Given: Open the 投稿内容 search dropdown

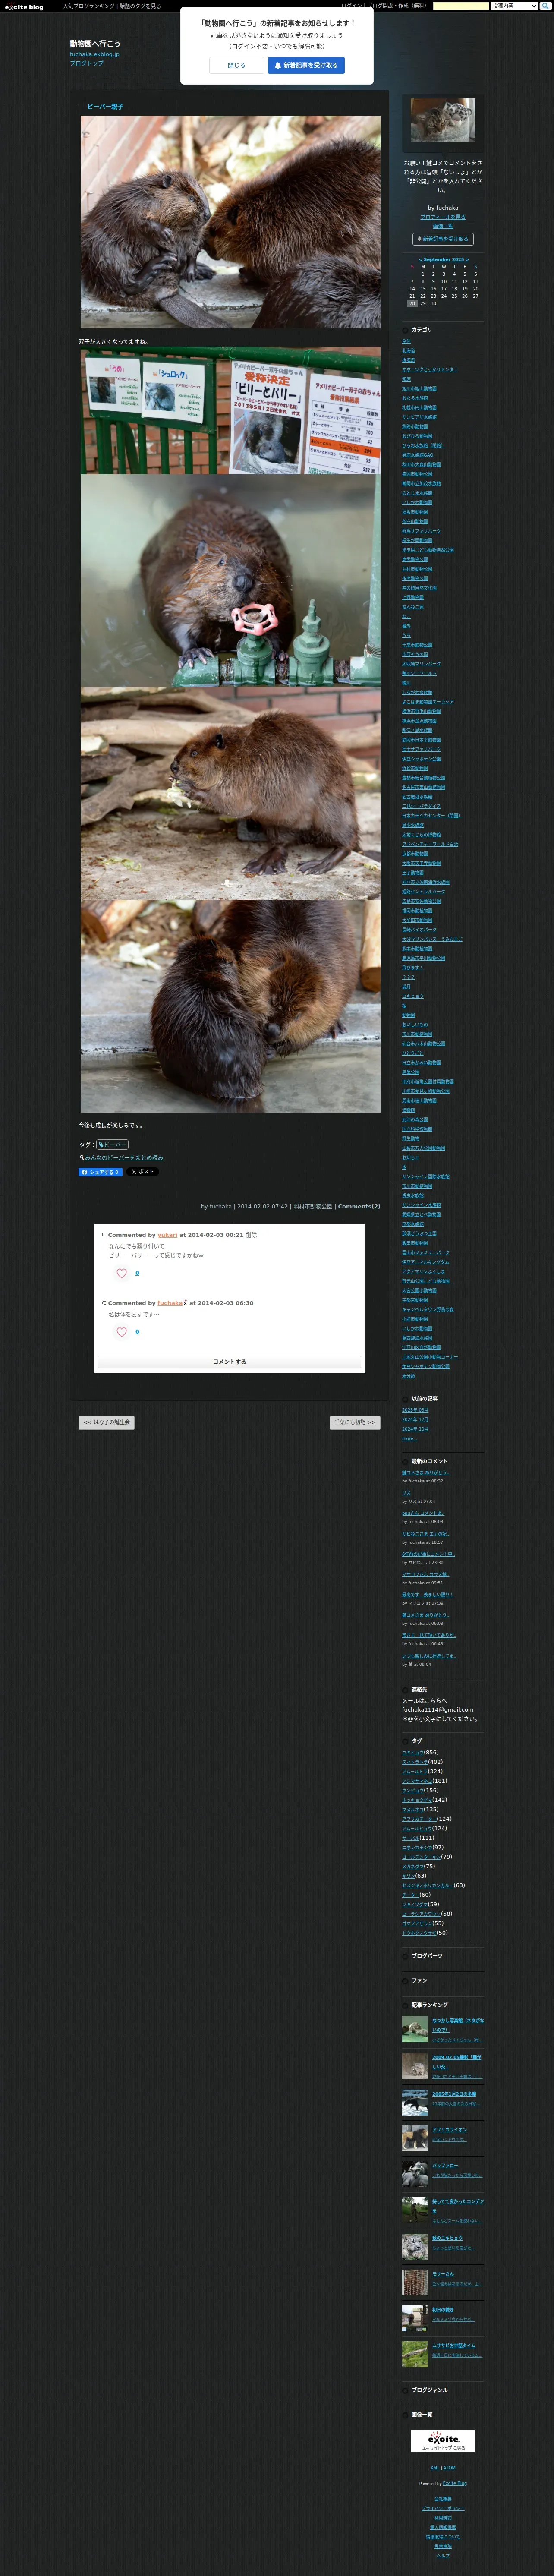Looking at the screenshot, I should [514, 6].
